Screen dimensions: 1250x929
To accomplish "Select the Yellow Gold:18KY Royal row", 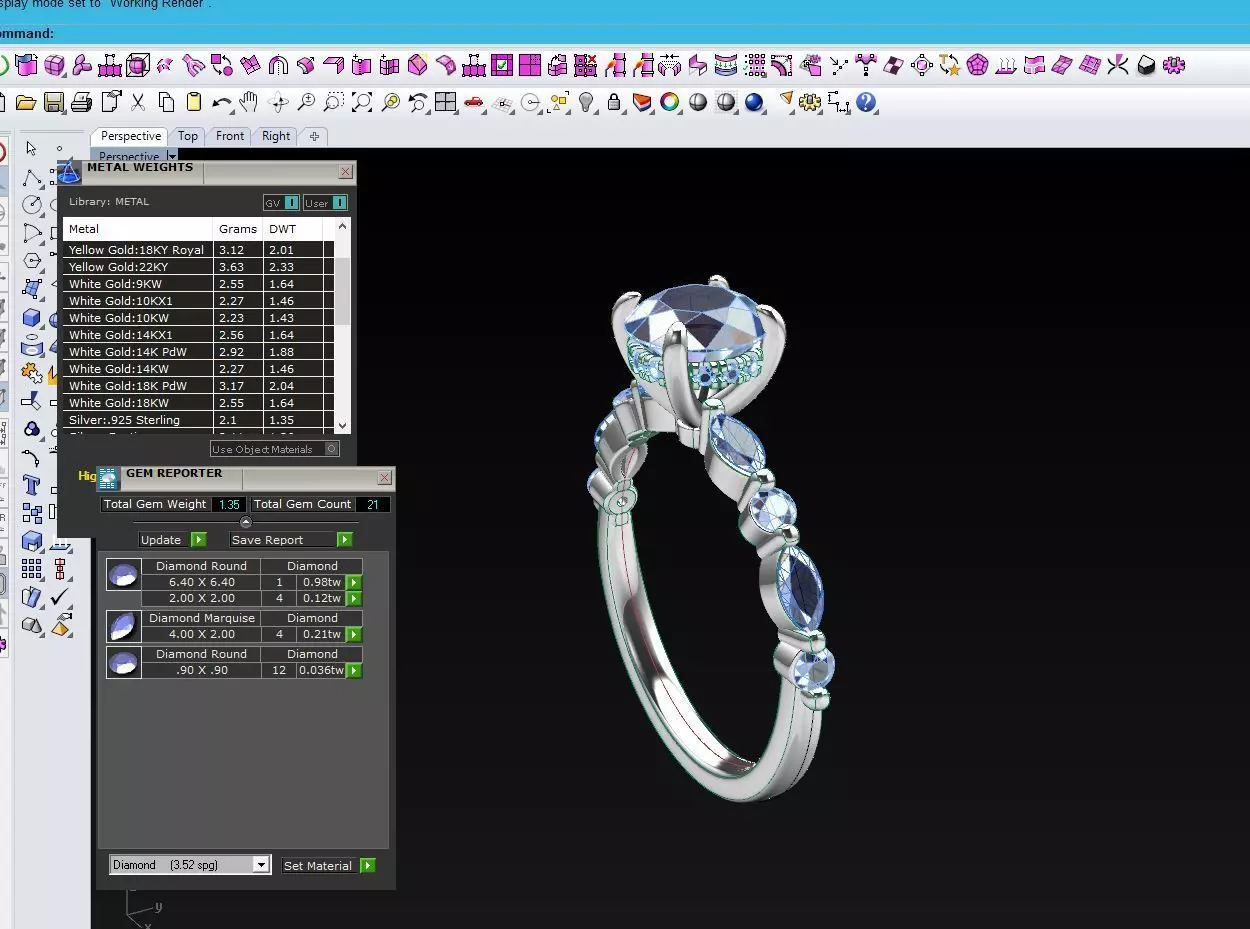I will (193, 250).
